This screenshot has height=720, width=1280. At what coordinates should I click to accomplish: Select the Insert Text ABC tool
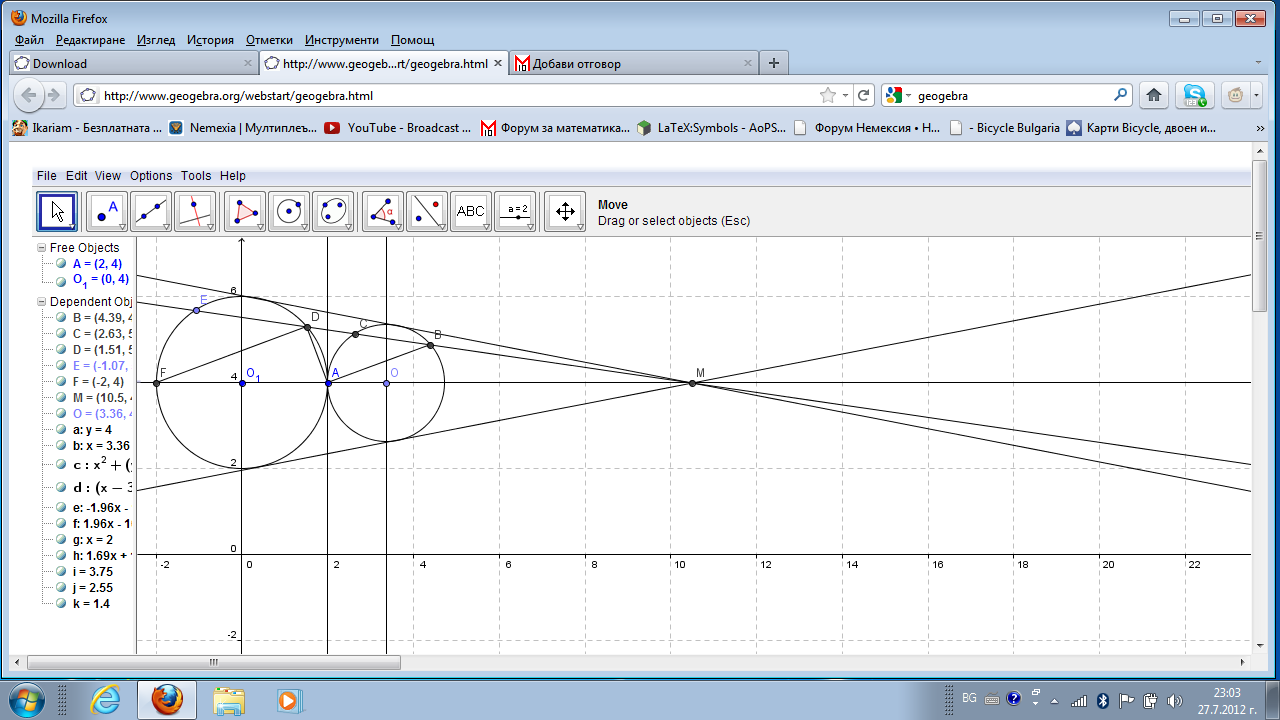click(470, 211)
